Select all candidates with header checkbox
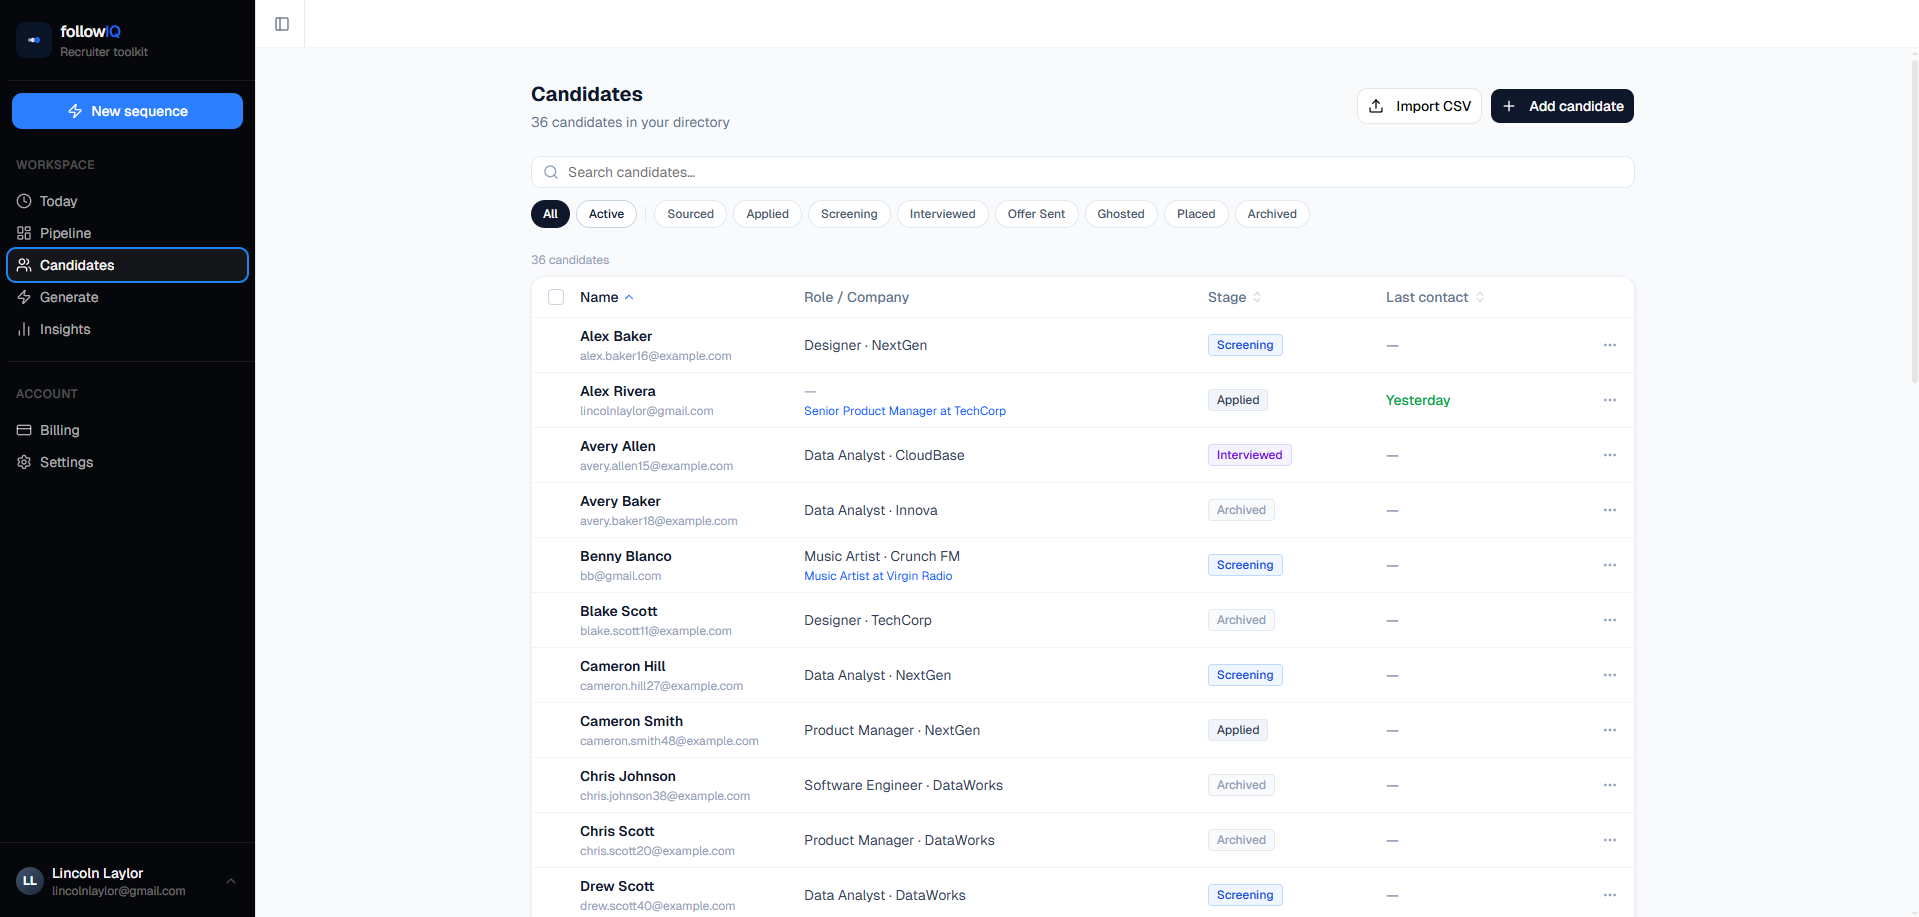Screen dimensions: 1919x917 coord(556,297)
